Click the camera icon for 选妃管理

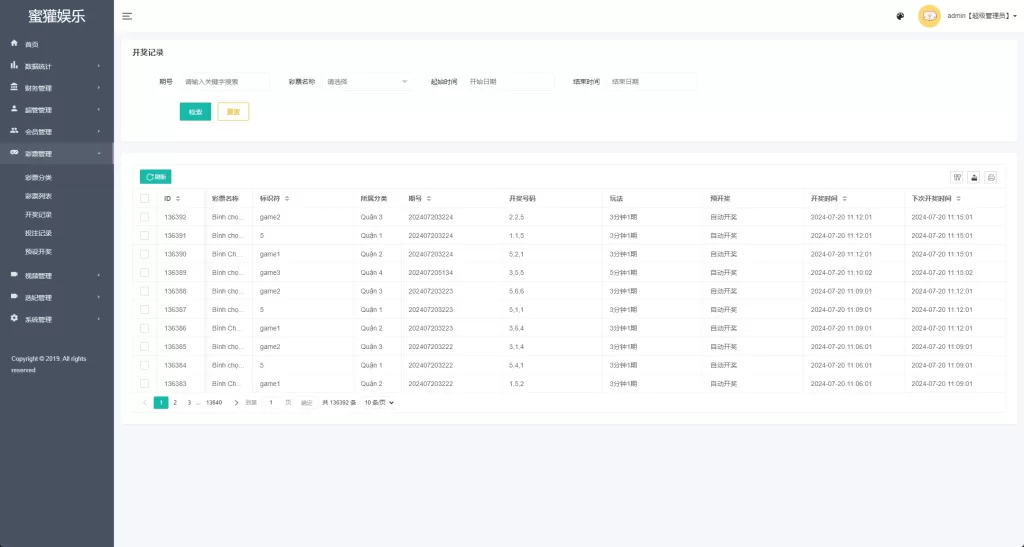coord(14,296)
